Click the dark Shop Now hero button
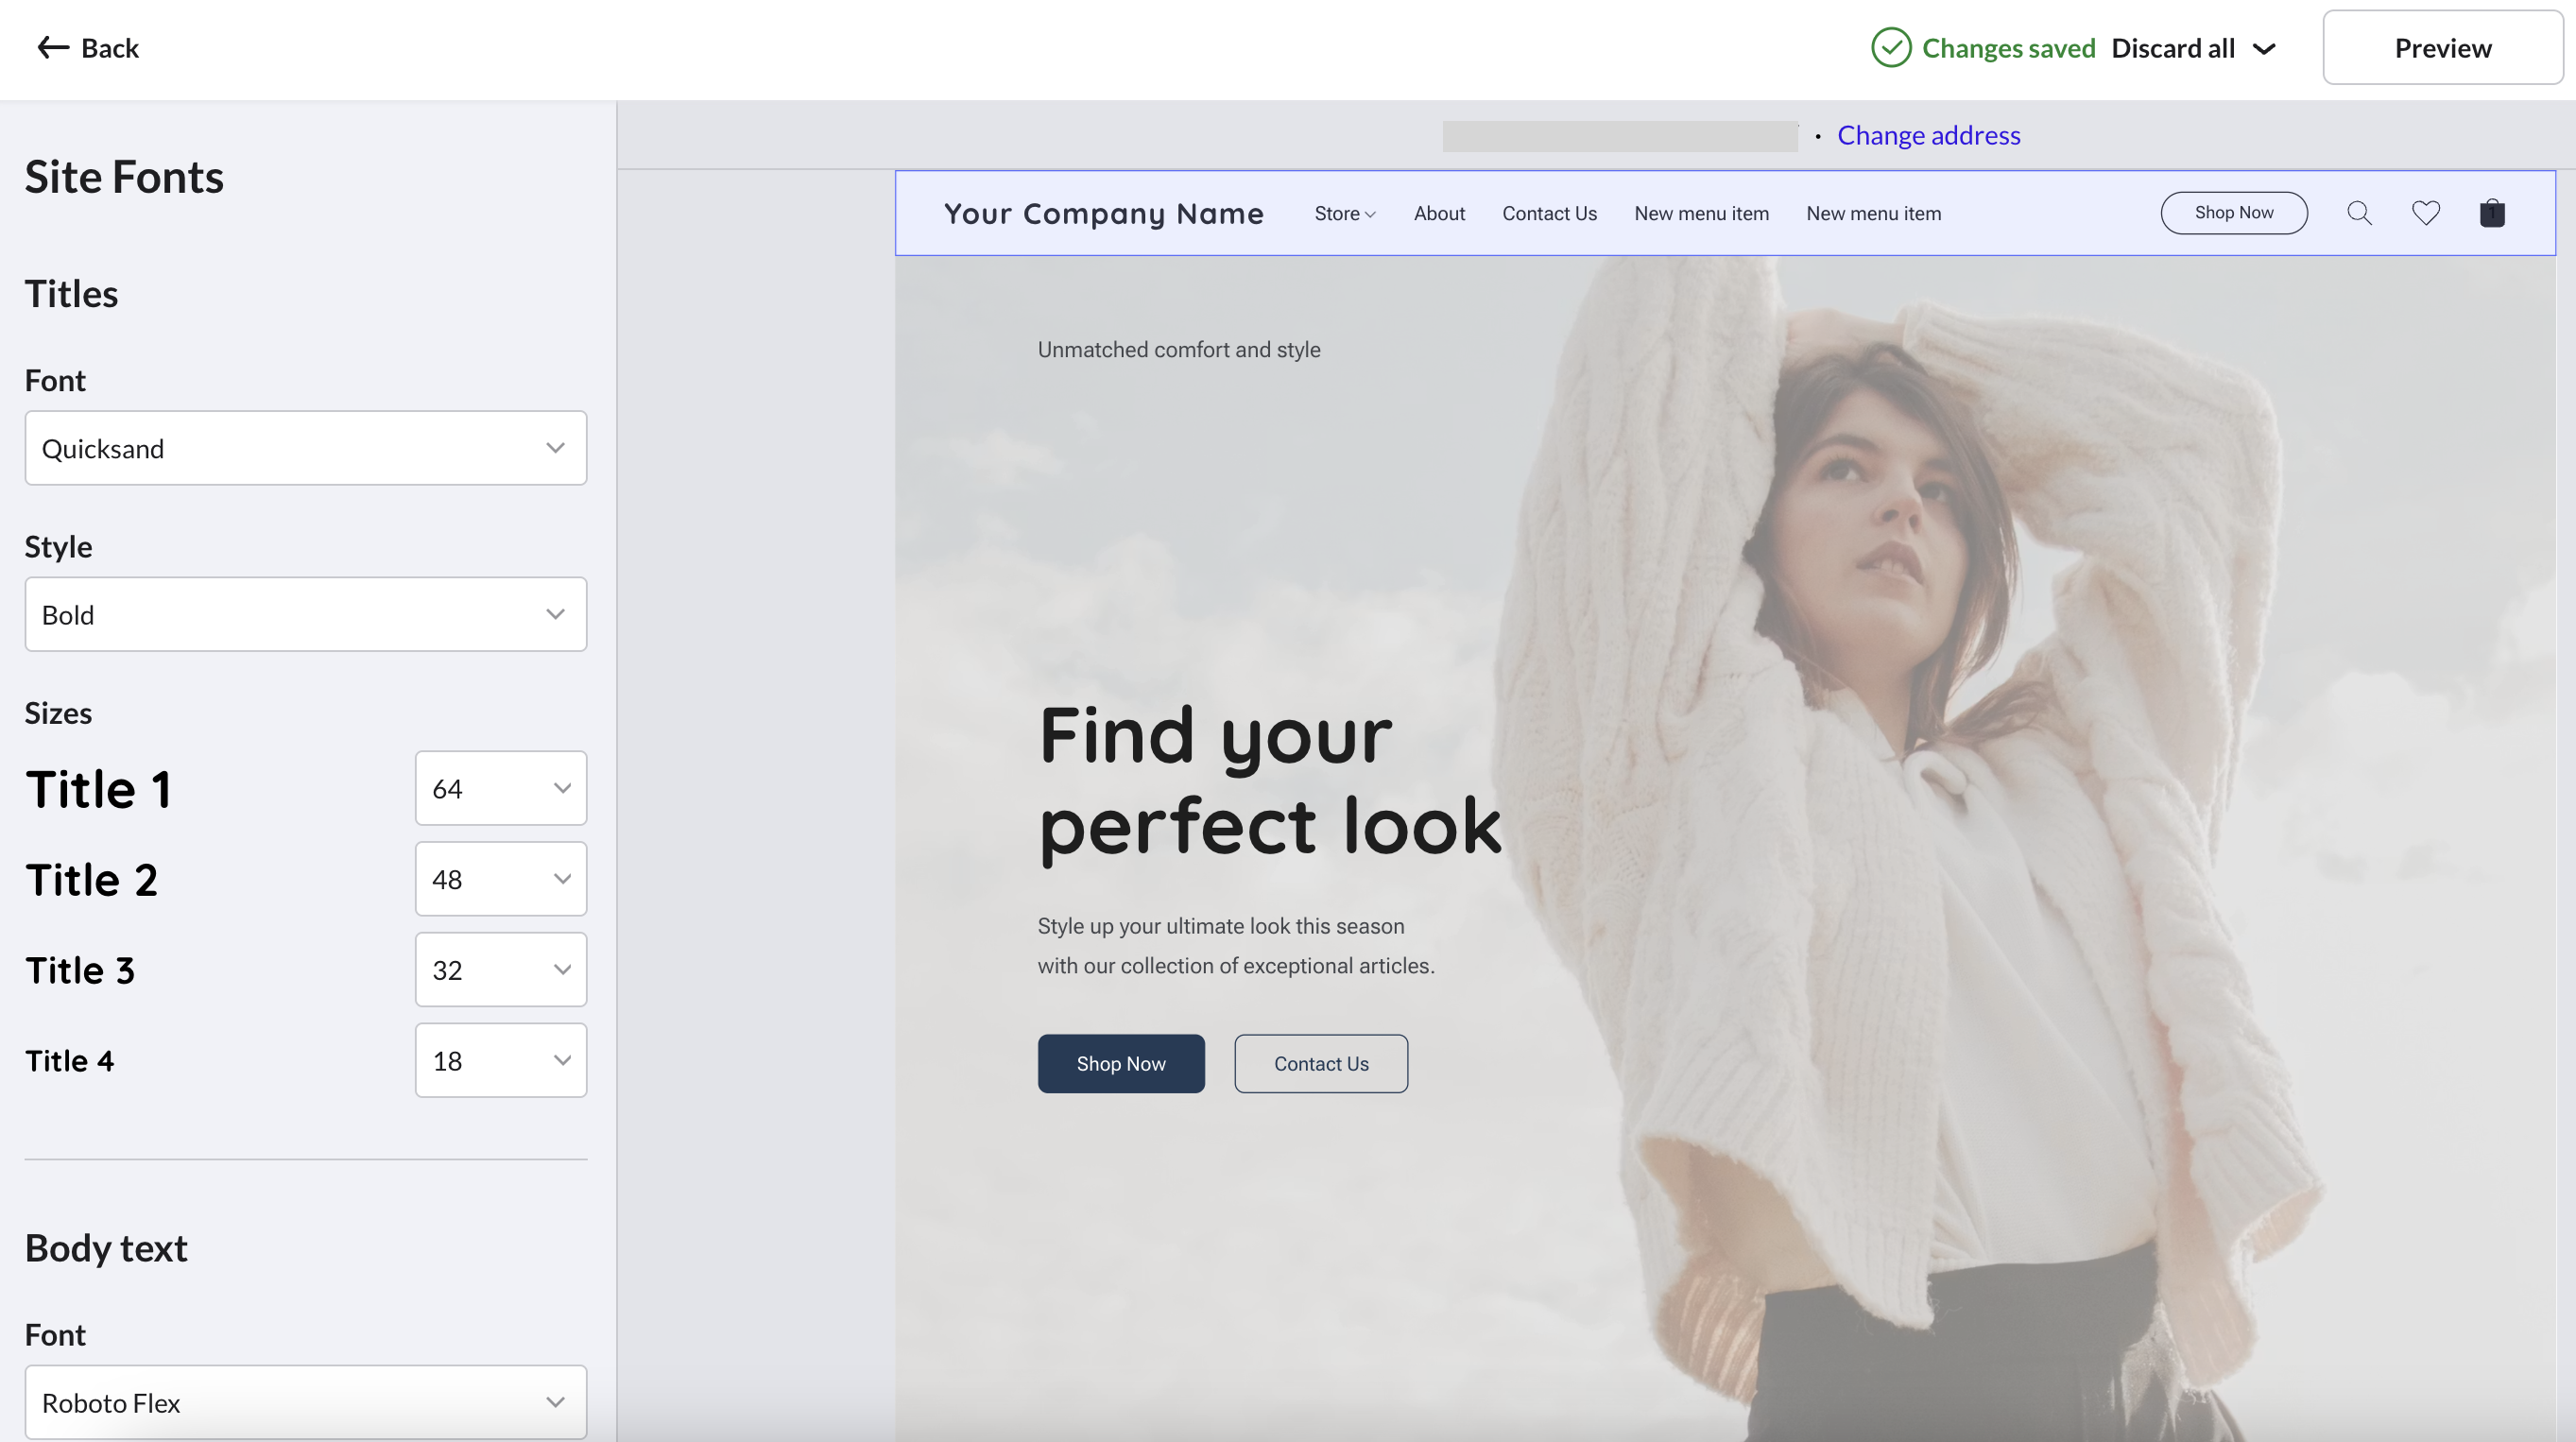This screenshot has height=1442, width=2576. click(1121, 1063)
